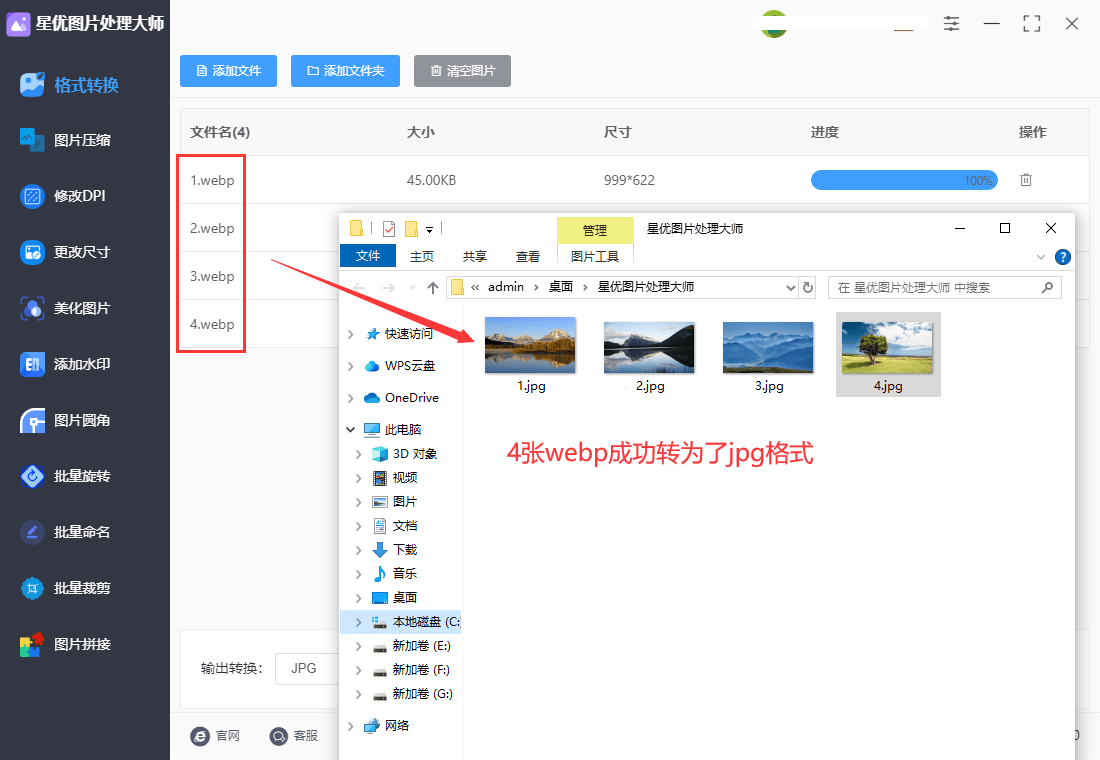The height and width of the screenshot is (760, 1100).
Task: Switch to the 查看 tab in Explorer
Action: click(527, 256)
